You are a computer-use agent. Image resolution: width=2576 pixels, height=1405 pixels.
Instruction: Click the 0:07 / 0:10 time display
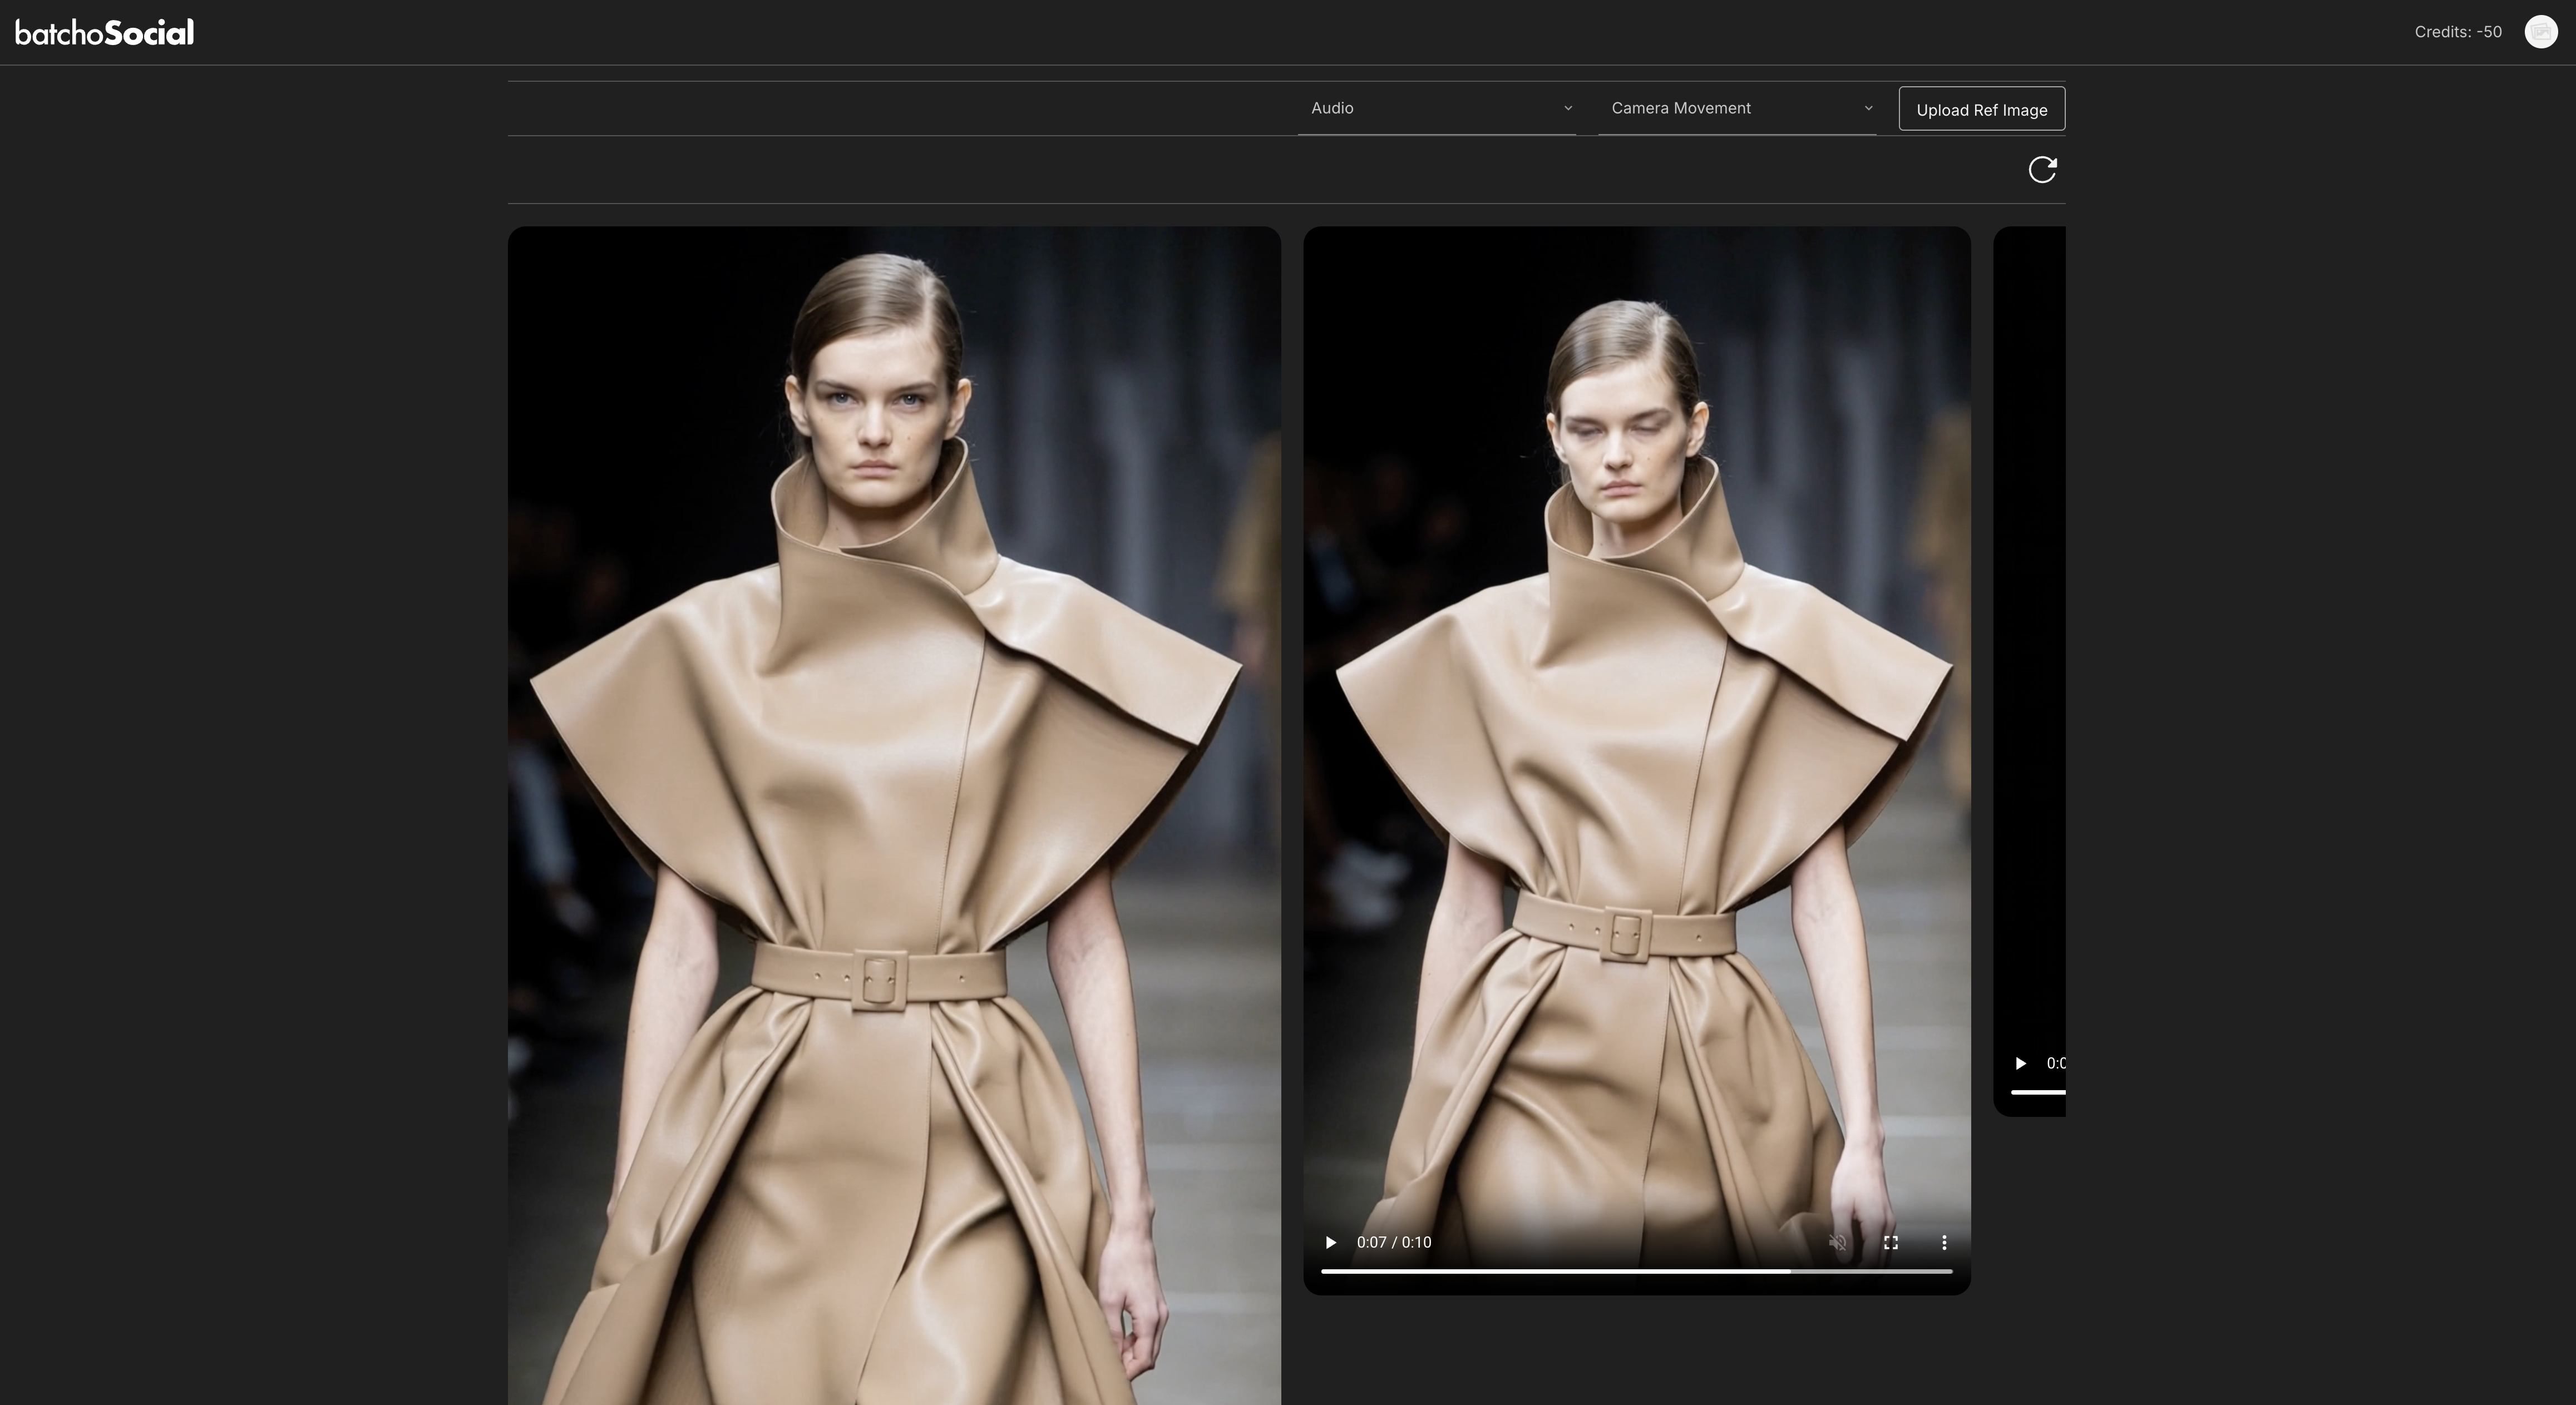pyautogui.click(x=1393, y=1242)
